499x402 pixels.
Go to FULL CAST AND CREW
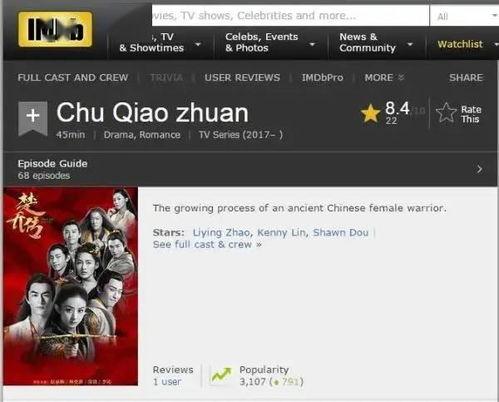click(73, 78)
